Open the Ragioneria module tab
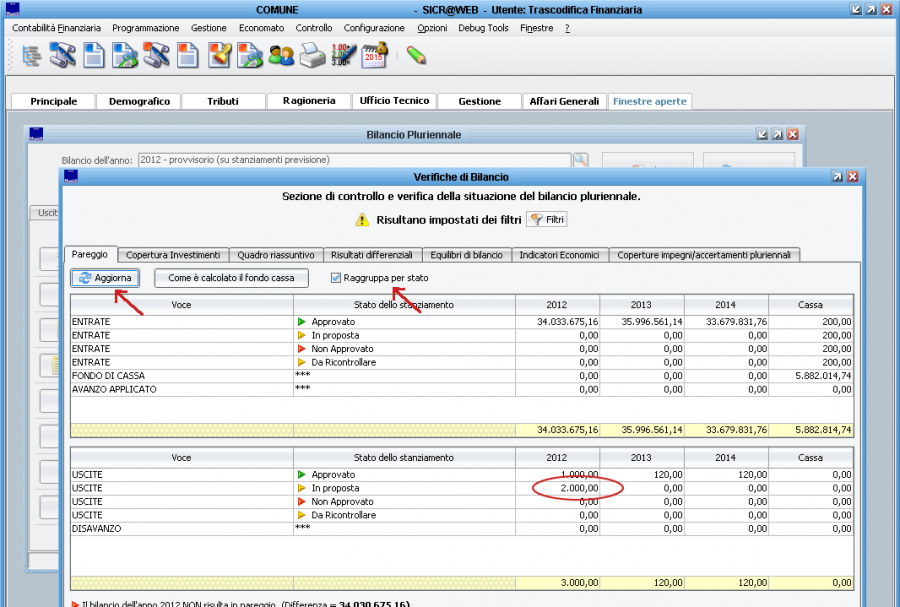The image size is (900, 607). point(308,101)
